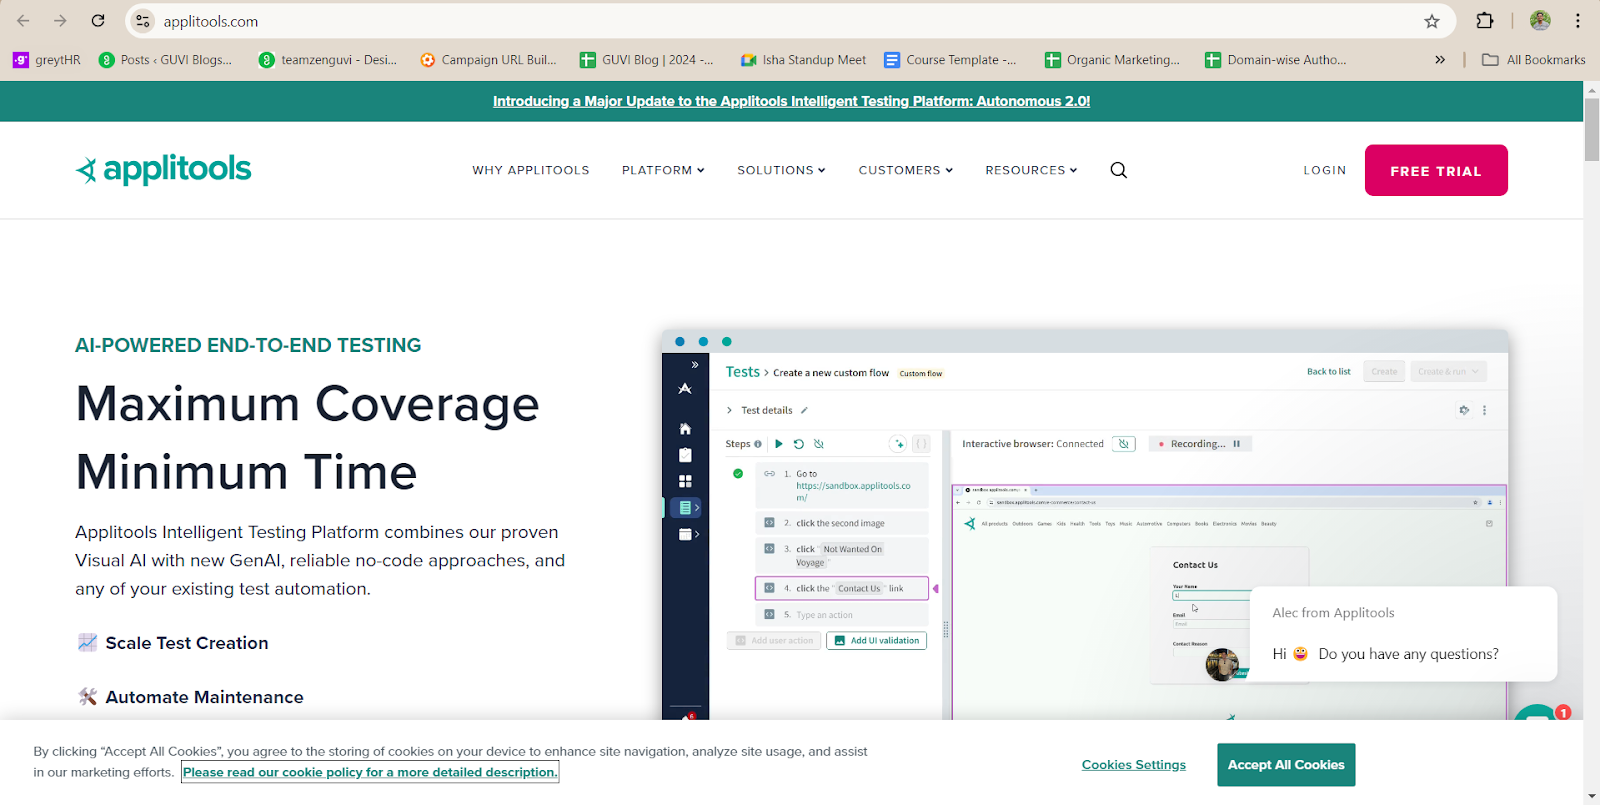Open the Create & run dropdown
The width and height of the screenshot is (1600, 805).
click(x=1448, y=372)
